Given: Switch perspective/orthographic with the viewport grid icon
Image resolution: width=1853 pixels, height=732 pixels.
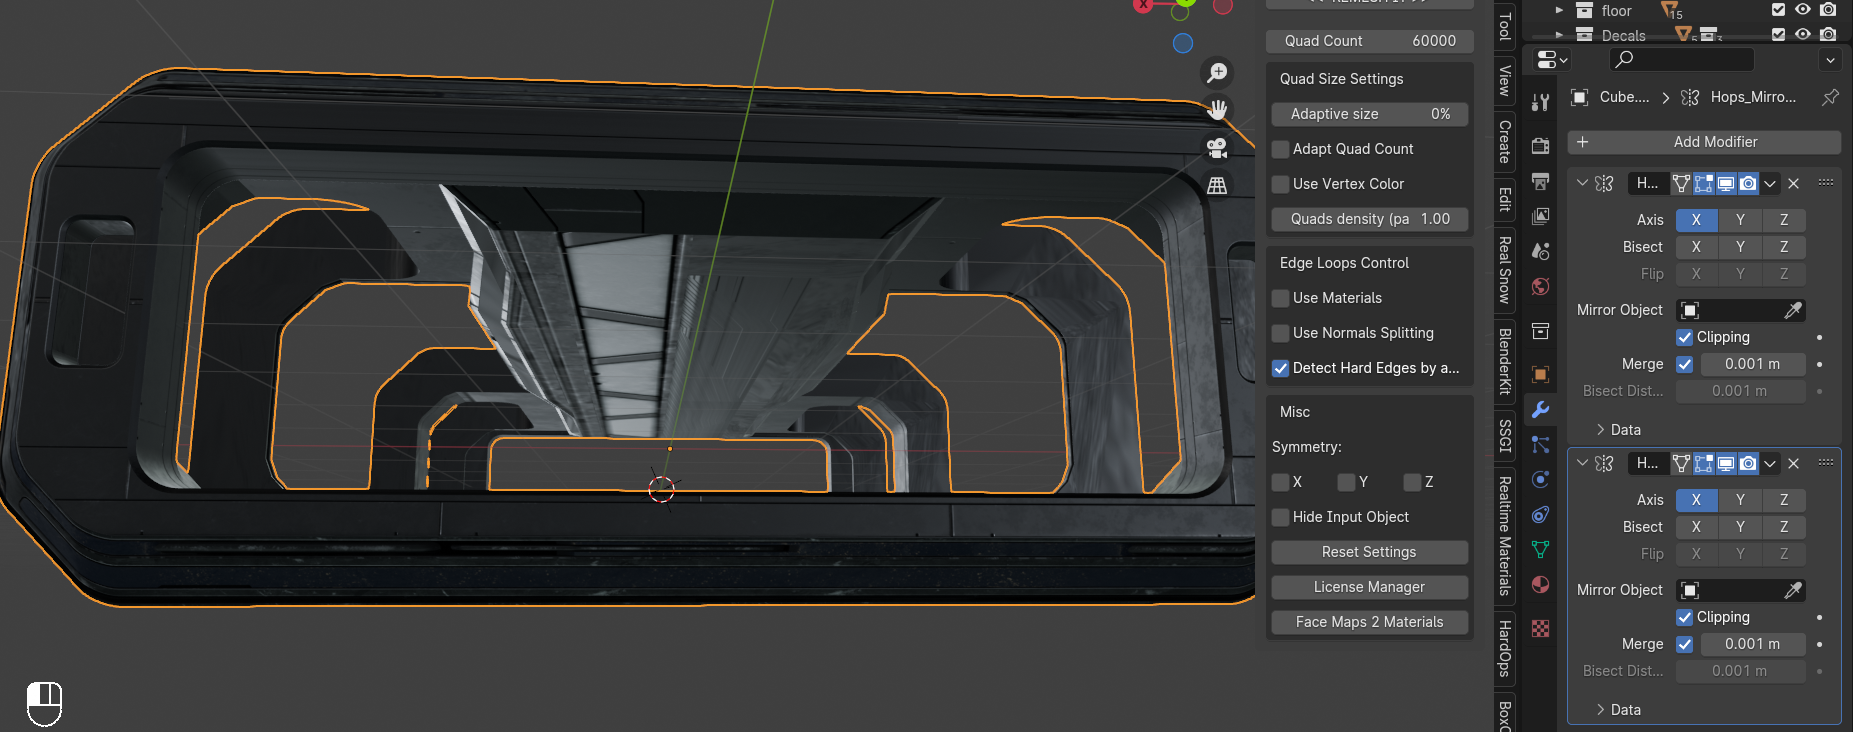Looking at the screenshot, I should [1217, 185].
